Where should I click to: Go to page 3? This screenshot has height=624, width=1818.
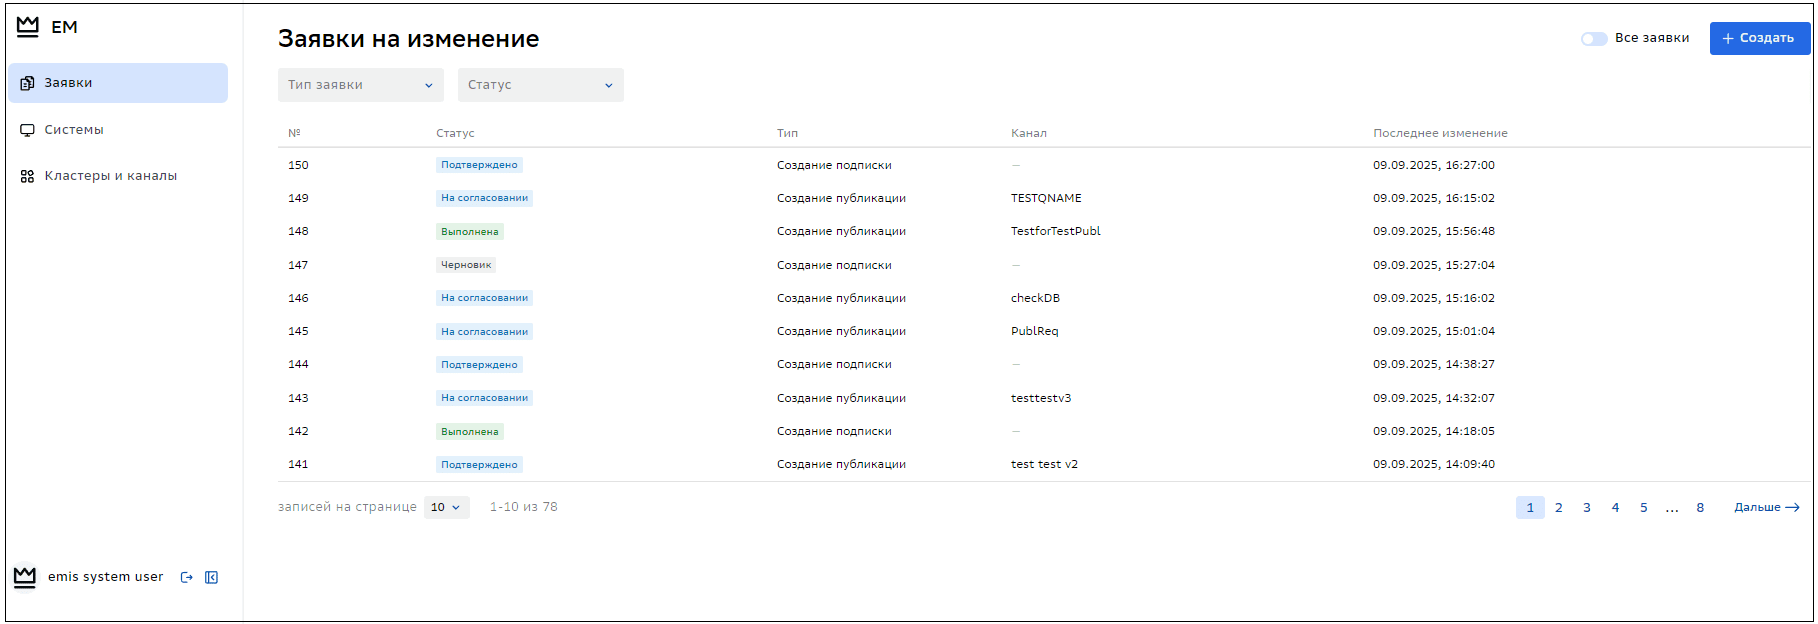click(1587, 508)
